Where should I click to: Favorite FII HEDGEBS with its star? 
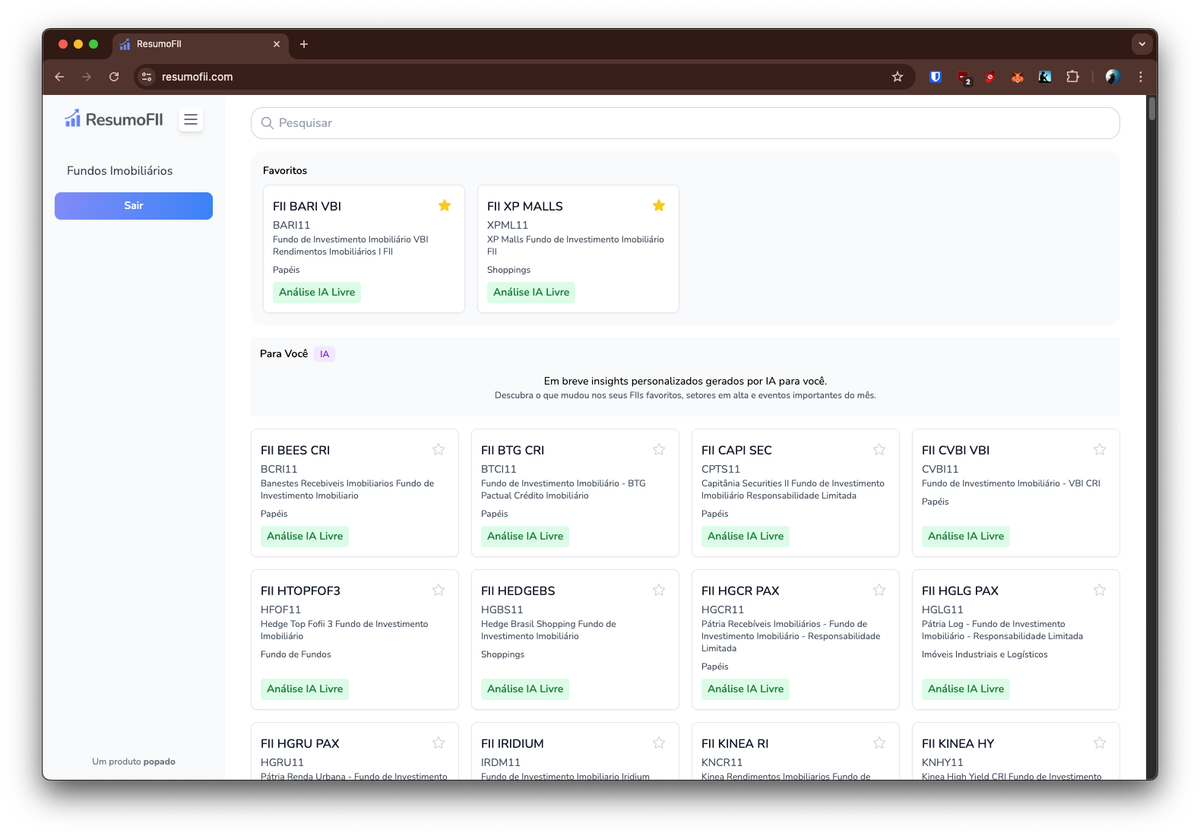[659, 590]
